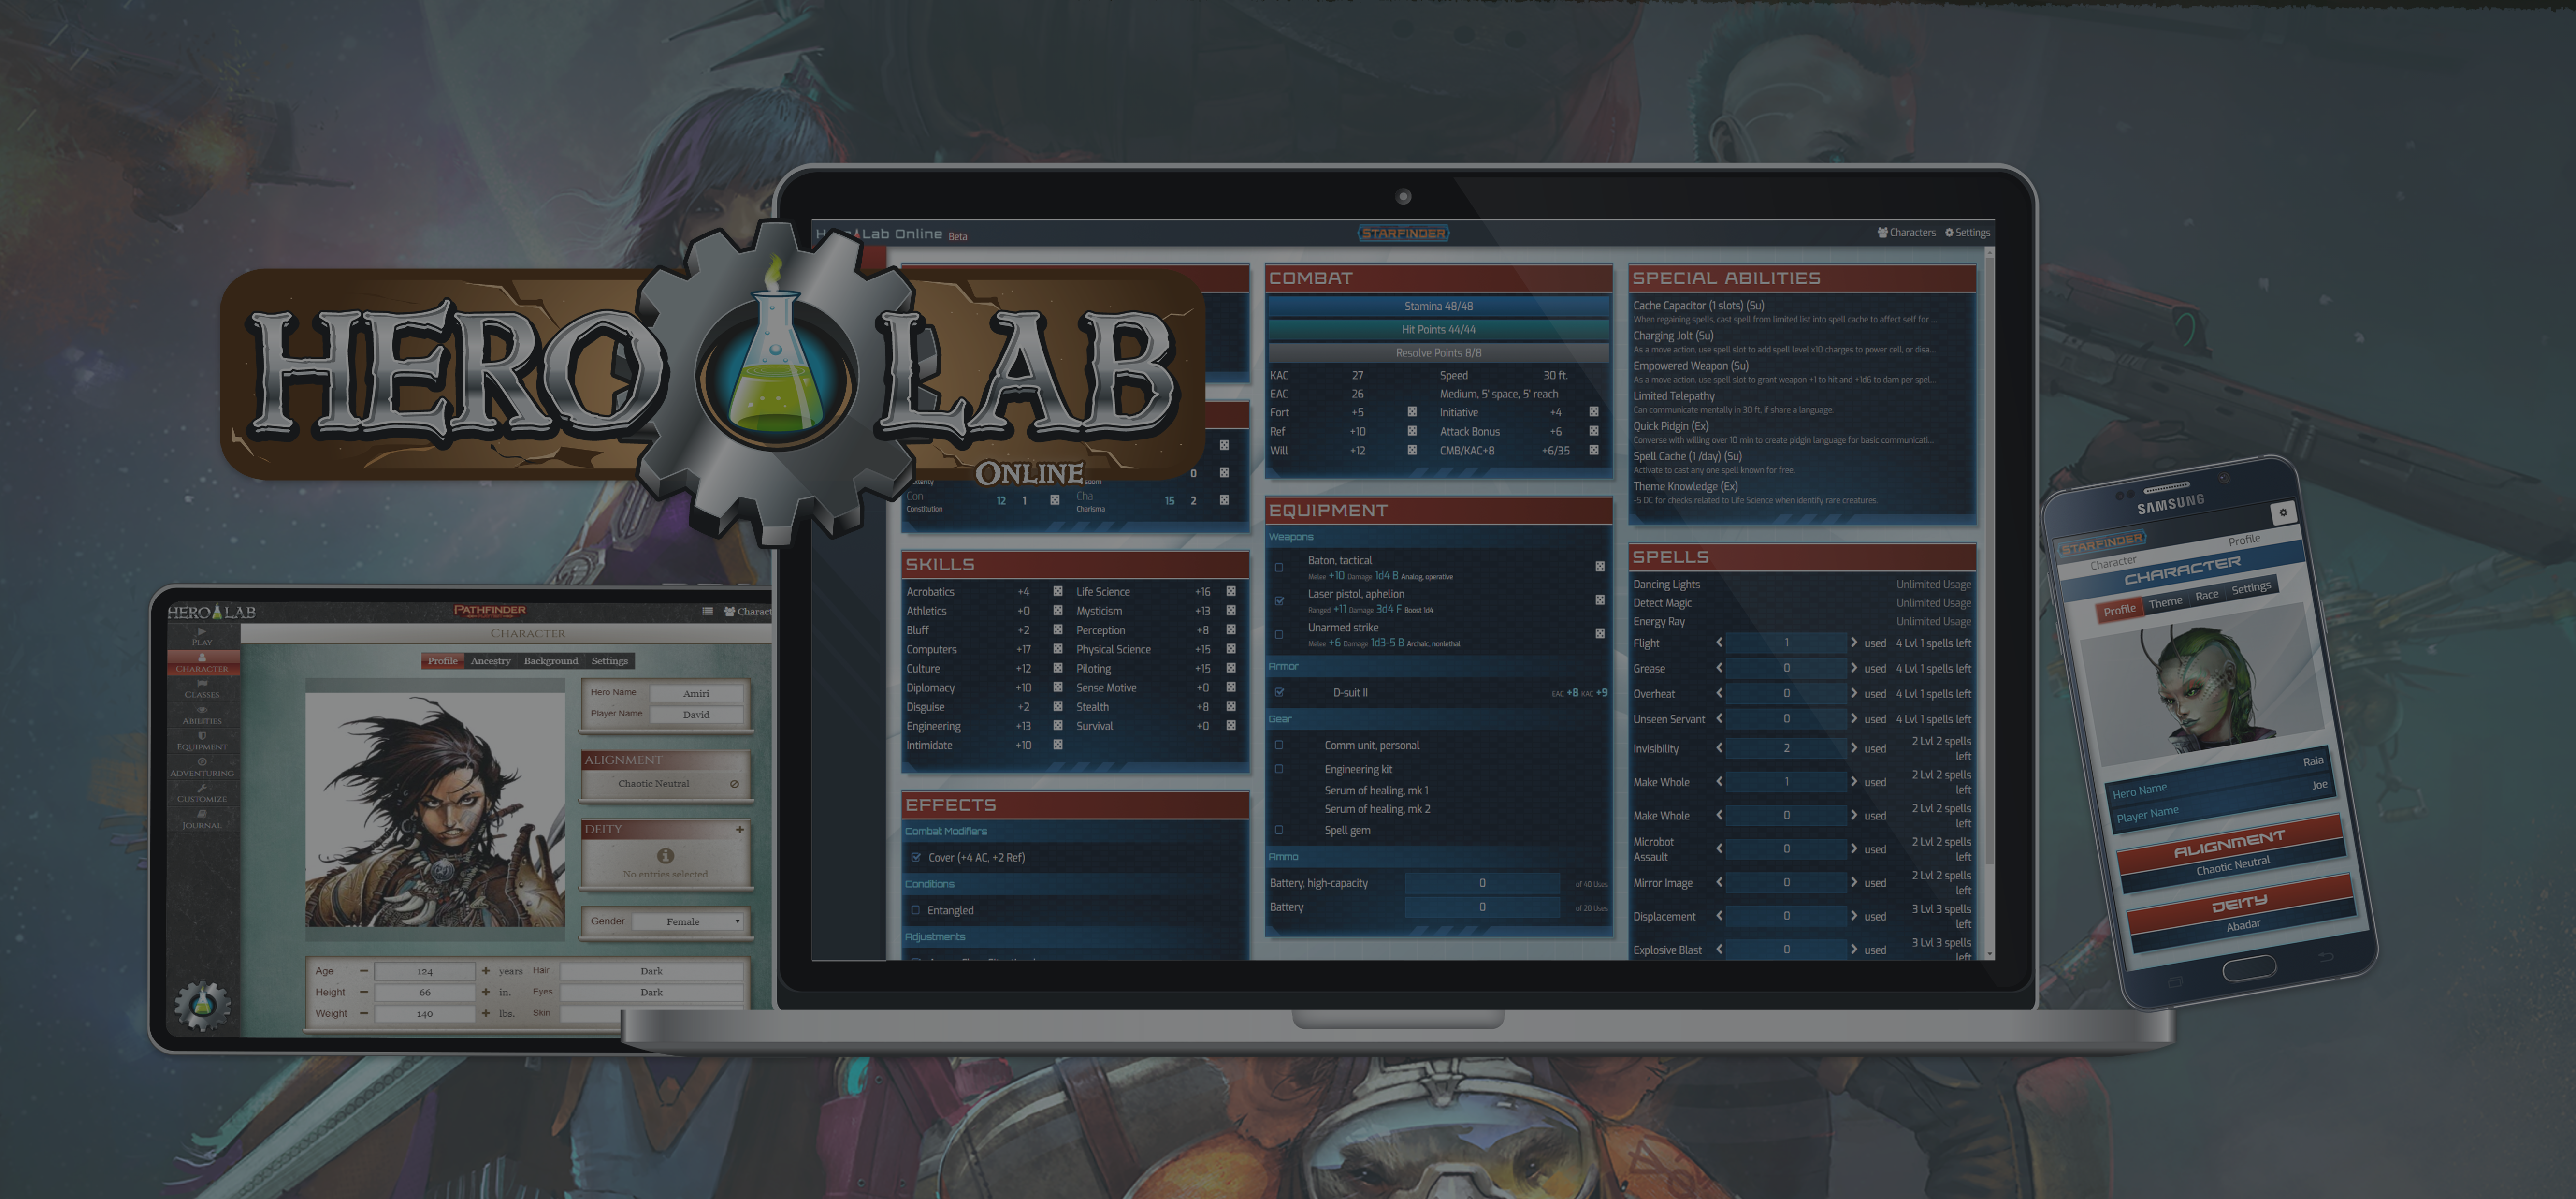Screen dimensions: 2576x1199
Task: Increase Flight spell uses with right chevron
Action: click(1853, 642)
